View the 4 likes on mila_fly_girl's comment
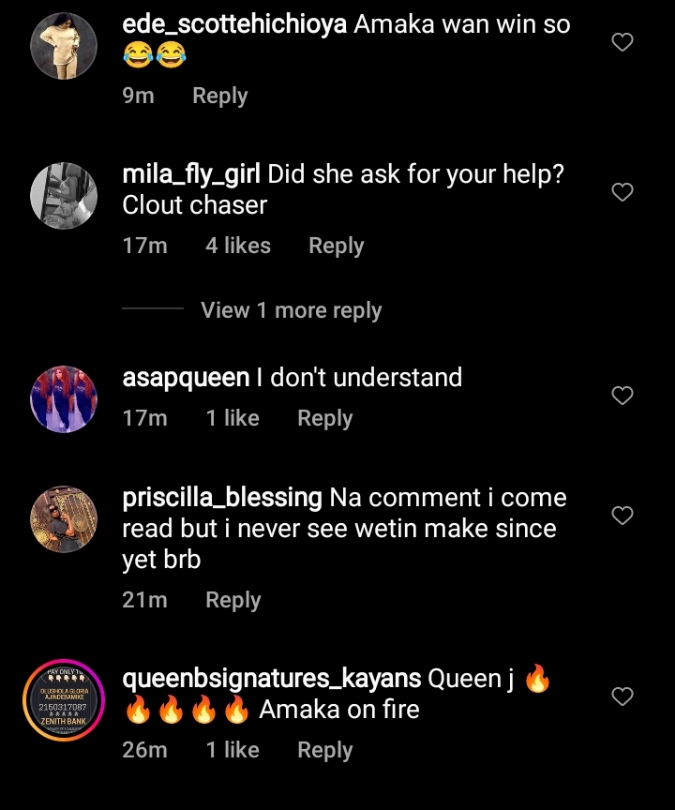 click(238, 246)
